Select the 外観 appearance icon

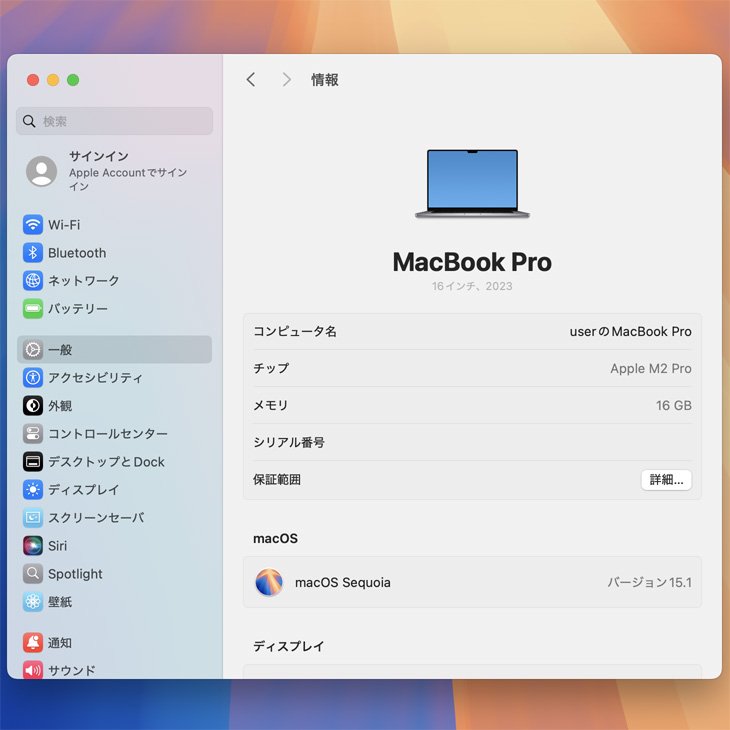coord(33,406)
